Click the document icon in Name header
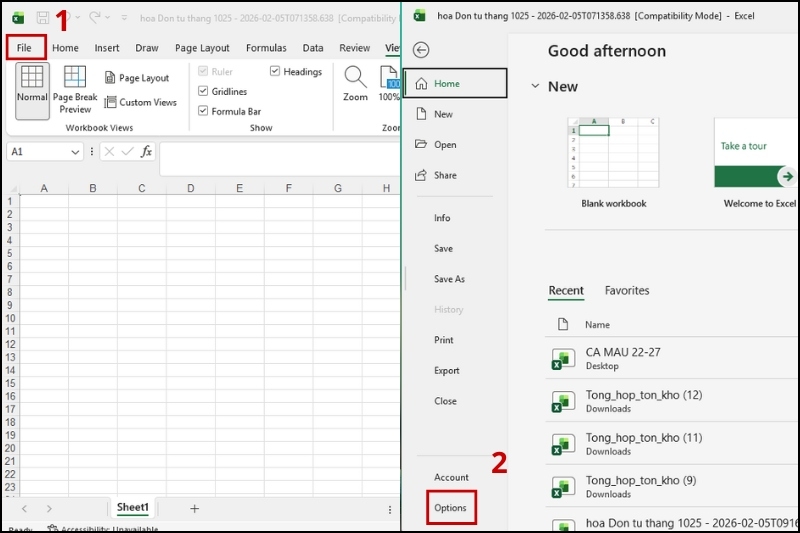Screen dimensions: 800x533 pyautogui.click(x=563, y=324)
